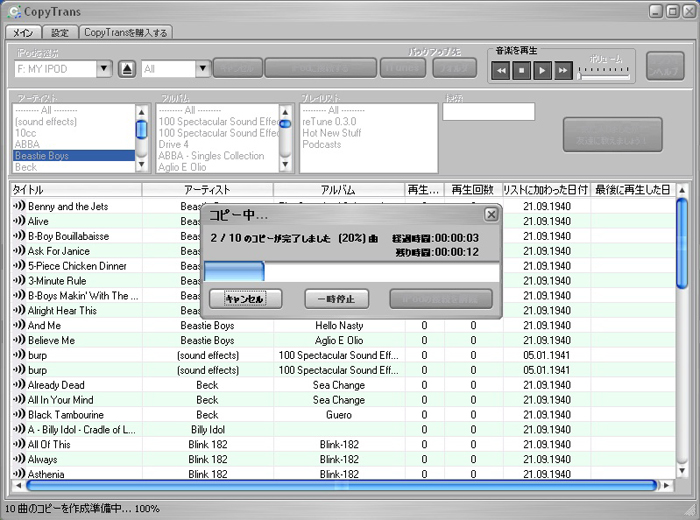700x520 pixels.
Task: Click speaker icon beside Asthenia
Action: pos(19,474)
